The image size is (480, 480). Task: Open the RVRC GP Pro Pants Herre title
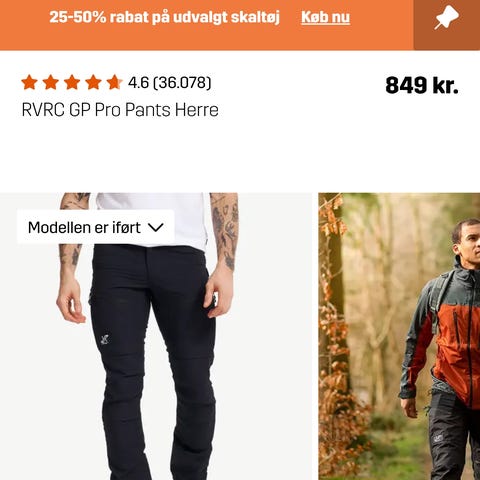coord(120,110)
